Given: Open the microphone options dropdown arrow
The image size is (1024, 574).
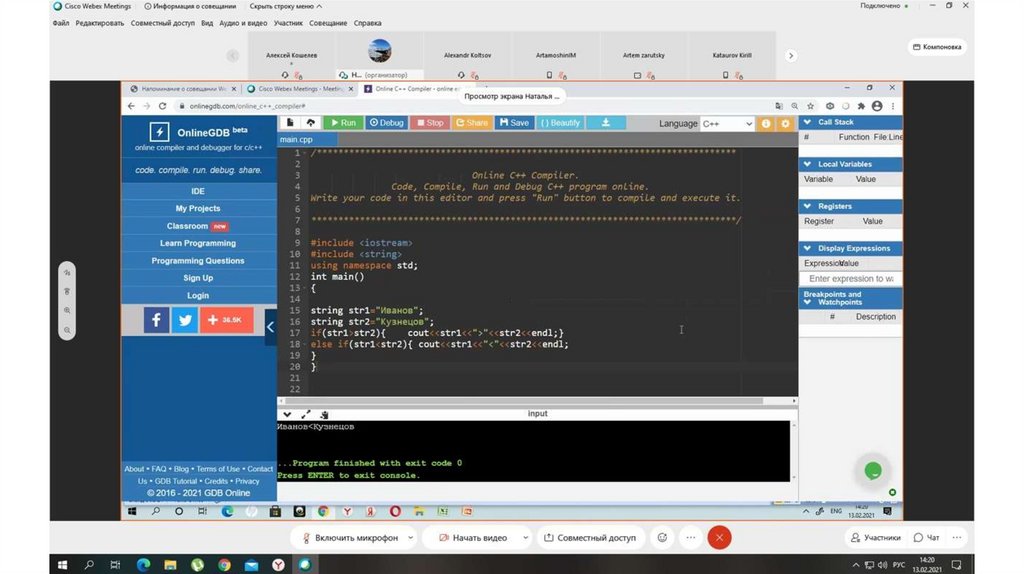Looking at the screenshot, I should 410,537.
